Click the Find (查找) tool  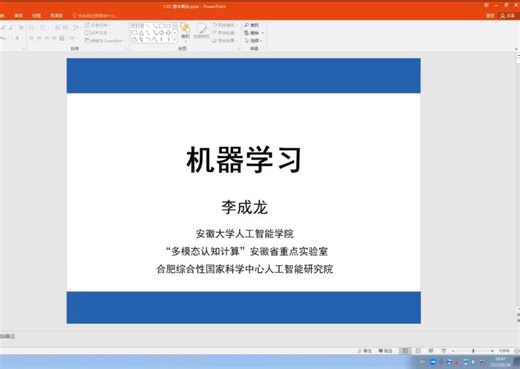pos(251,25)
